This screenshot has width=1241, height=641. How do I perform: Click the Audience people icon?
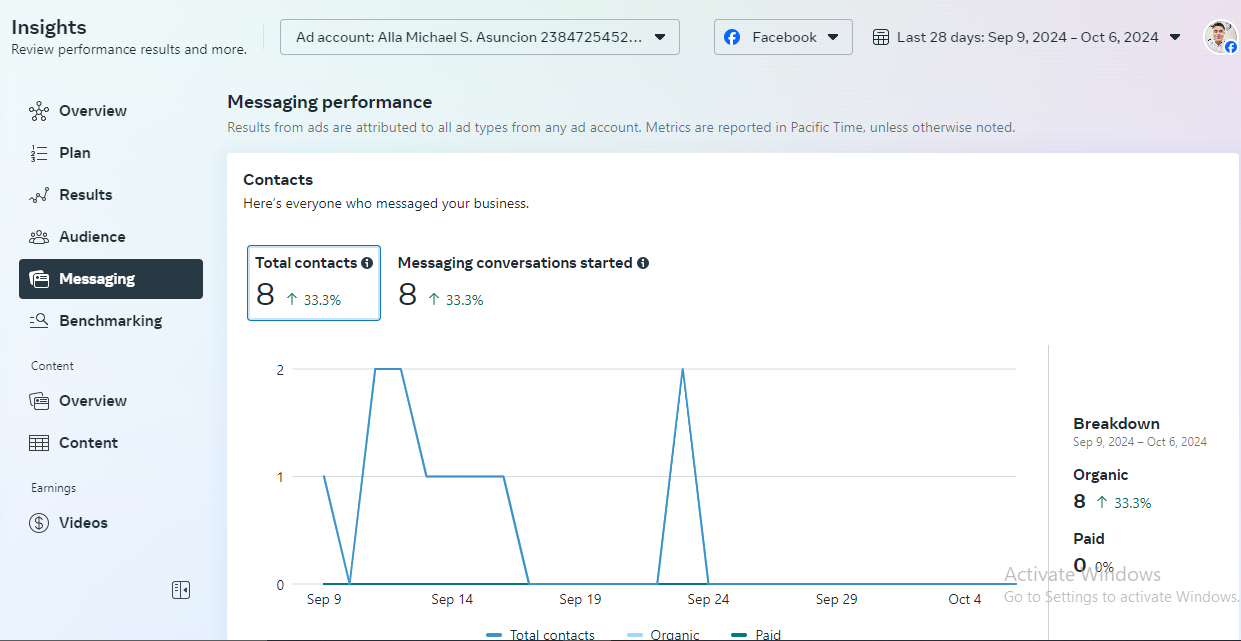pyautogui.click(x=39, y=237)
